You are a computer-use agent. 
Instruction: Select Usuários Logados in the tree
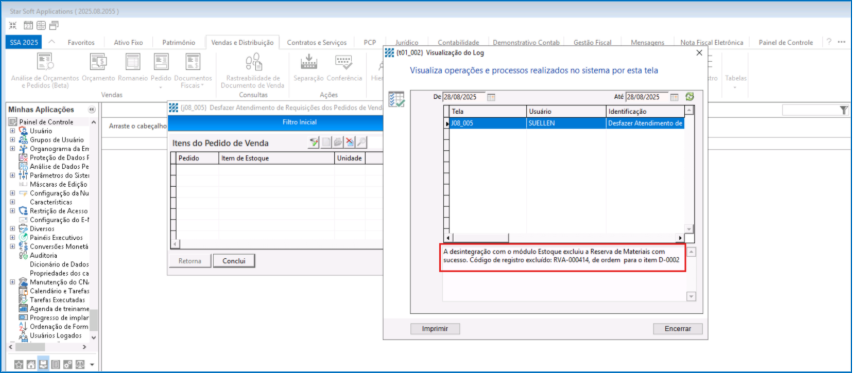tap(56, 335)
